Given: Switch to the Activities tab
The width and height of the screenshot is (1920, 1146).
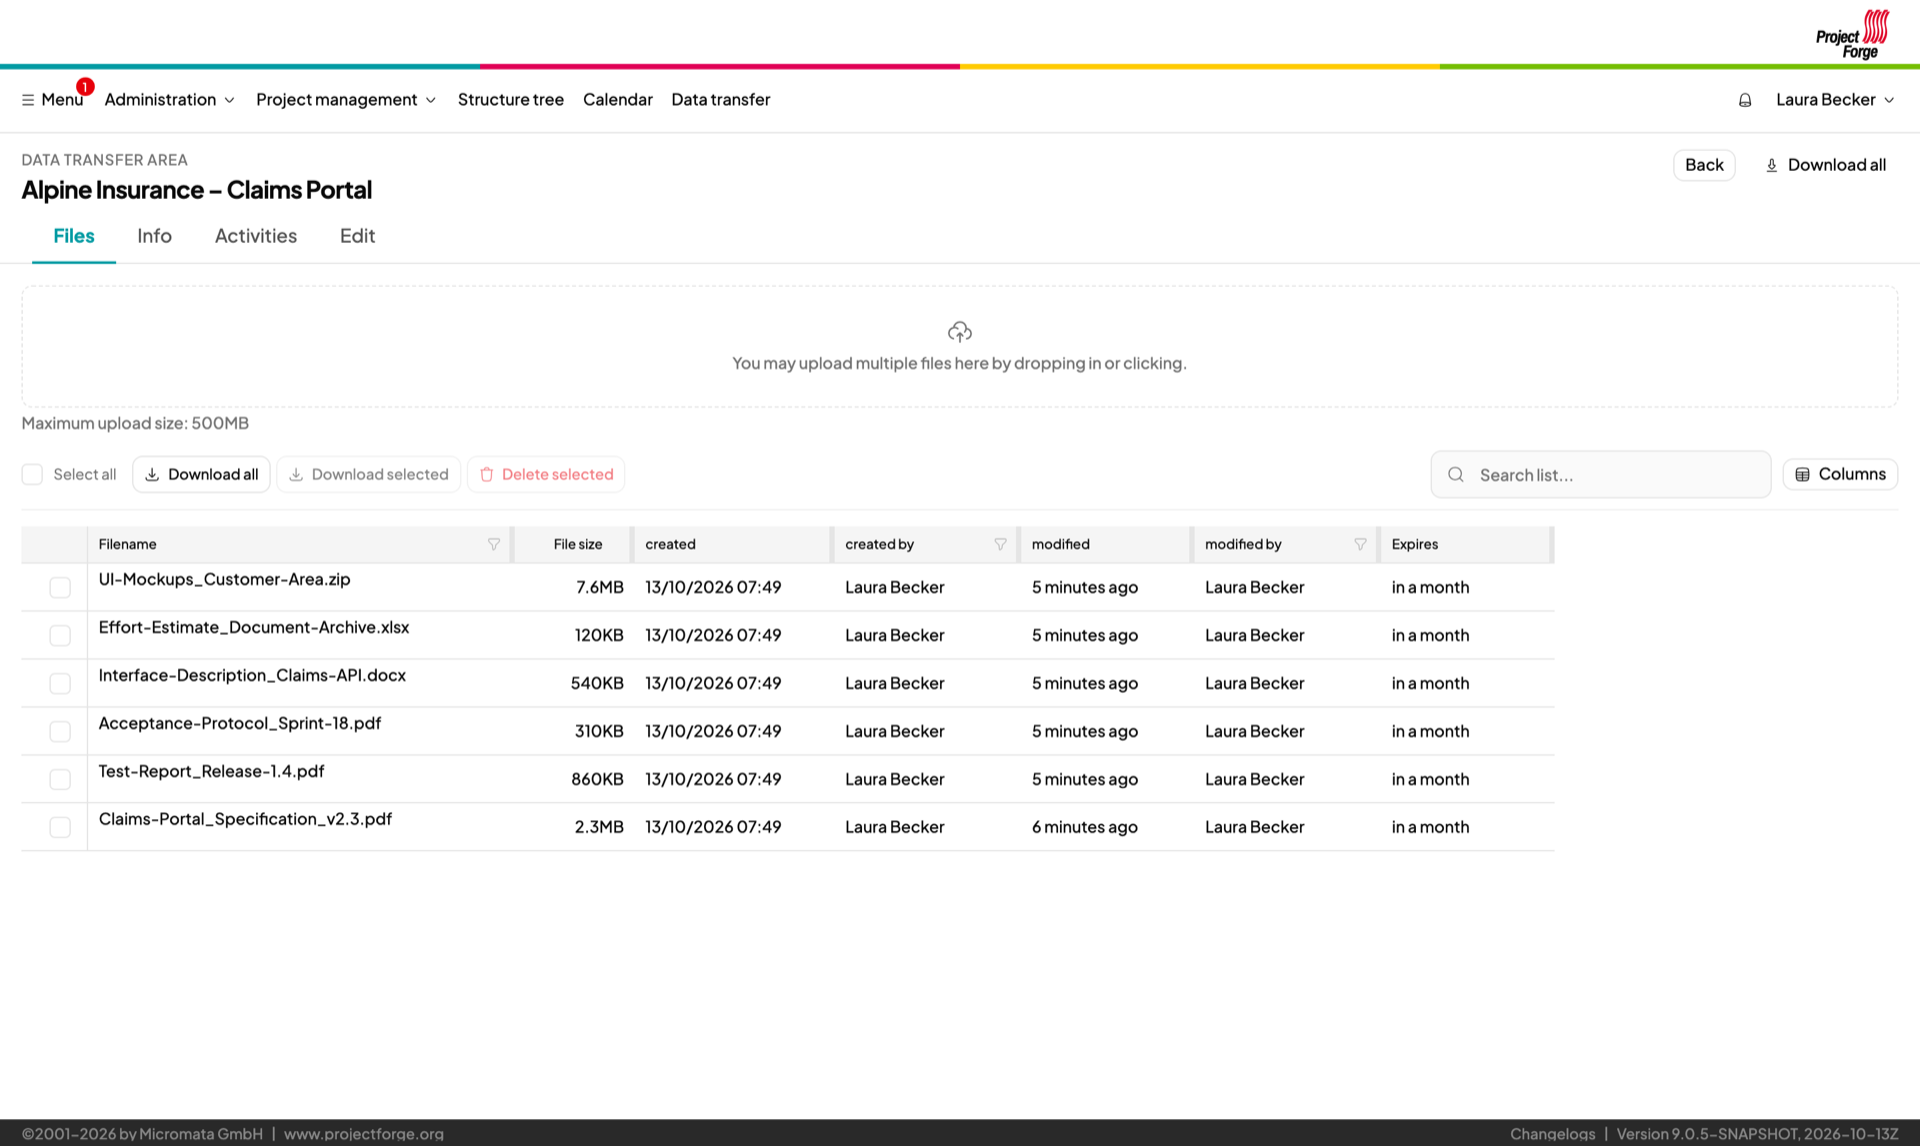Looking at the screenshot, I should click(x=256, y=236).
